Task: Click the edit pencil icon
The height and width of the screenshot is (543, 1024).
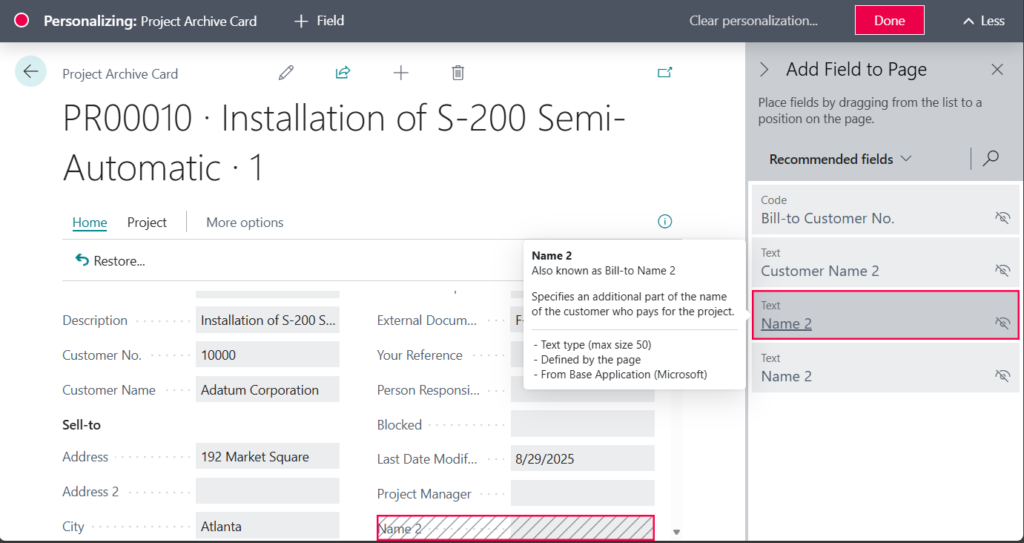Action: 286,72
